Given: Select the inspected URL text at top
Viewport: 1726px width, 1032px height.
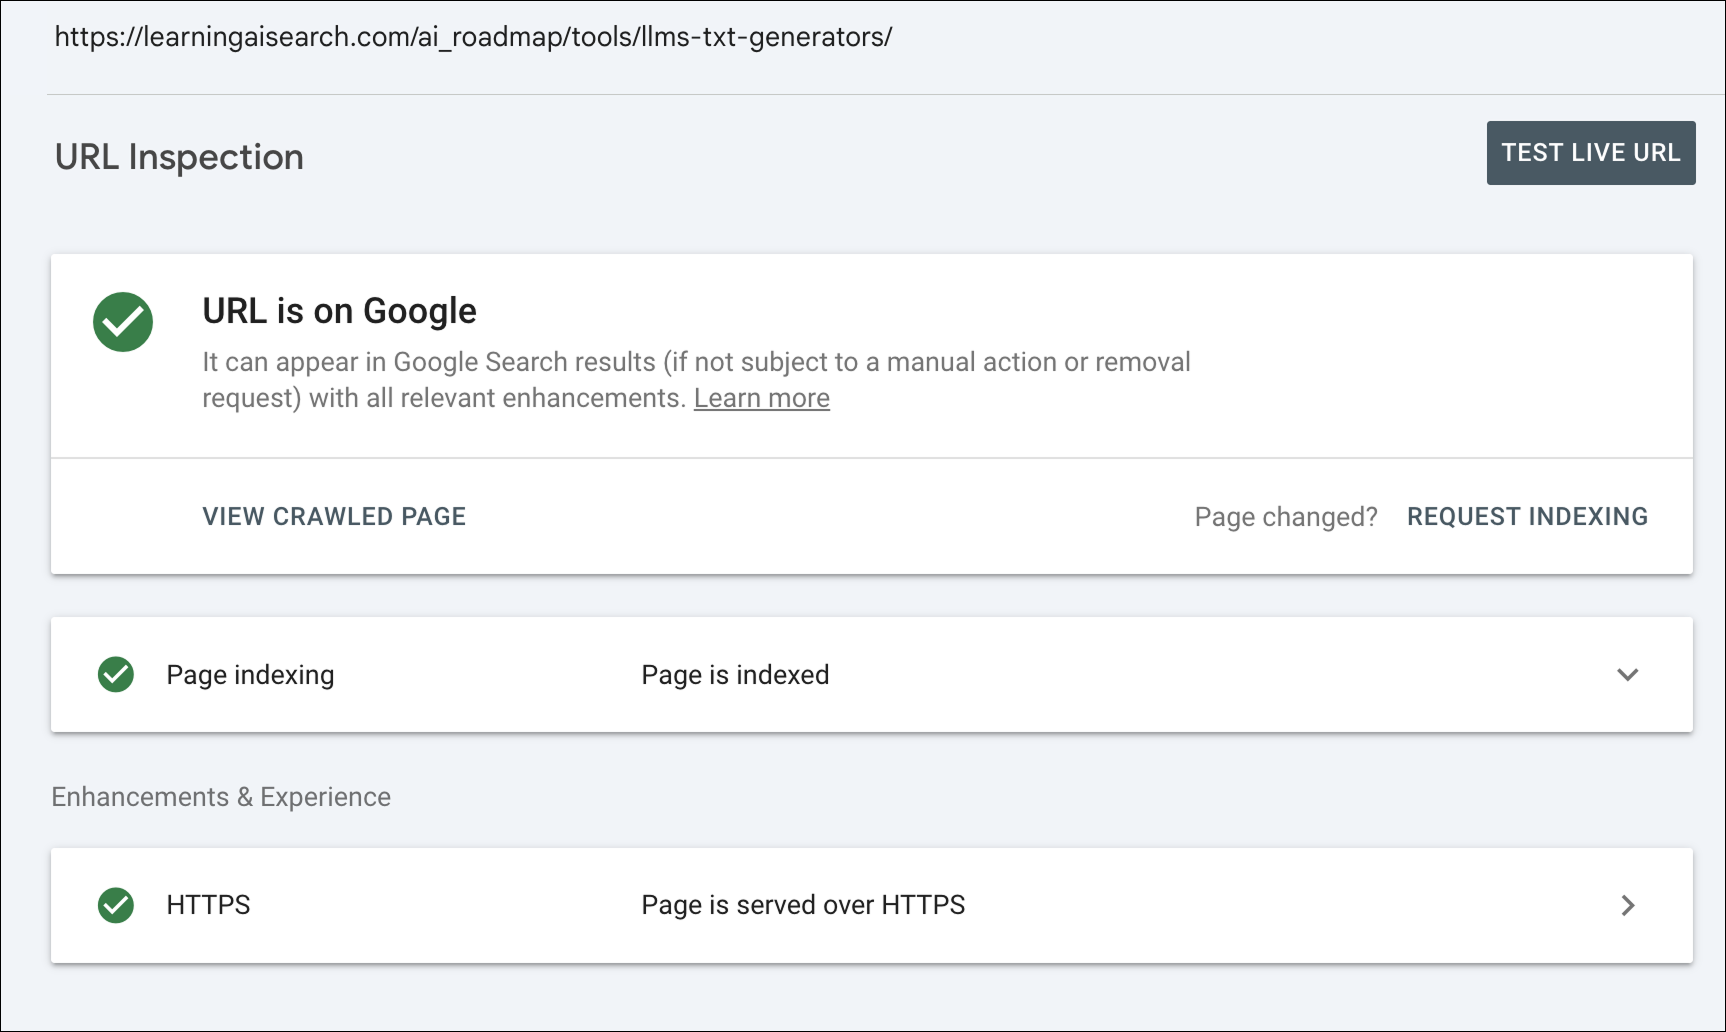Looking at the screenshot, I should 473,37.
